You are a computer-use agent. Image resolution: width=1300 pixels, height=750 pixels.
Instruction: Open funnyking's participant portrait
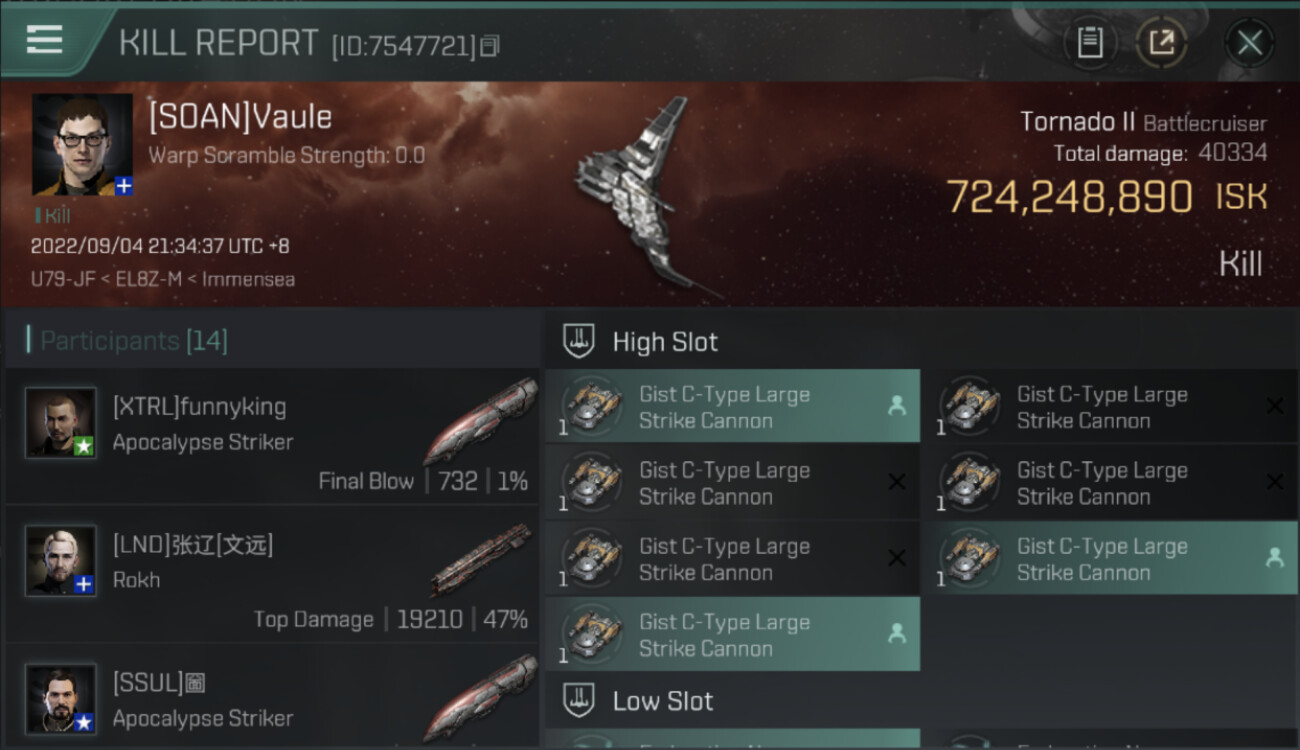61,423
